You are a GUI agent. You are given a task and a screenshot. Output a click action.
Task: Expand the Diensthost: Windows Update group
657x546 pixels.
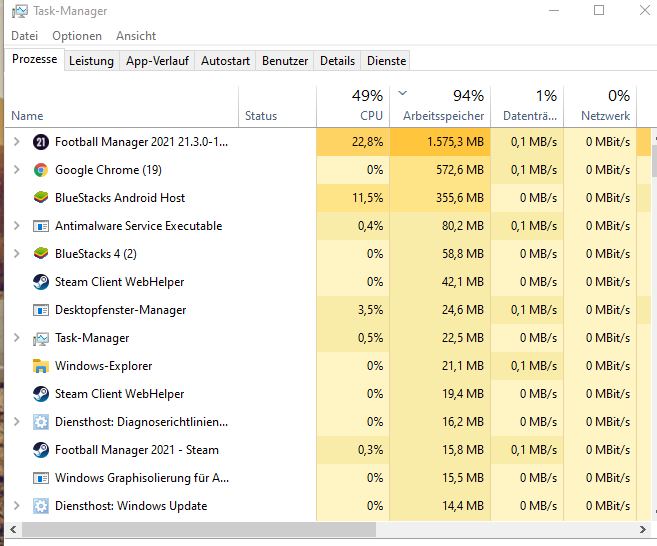(x=16, y=506)
